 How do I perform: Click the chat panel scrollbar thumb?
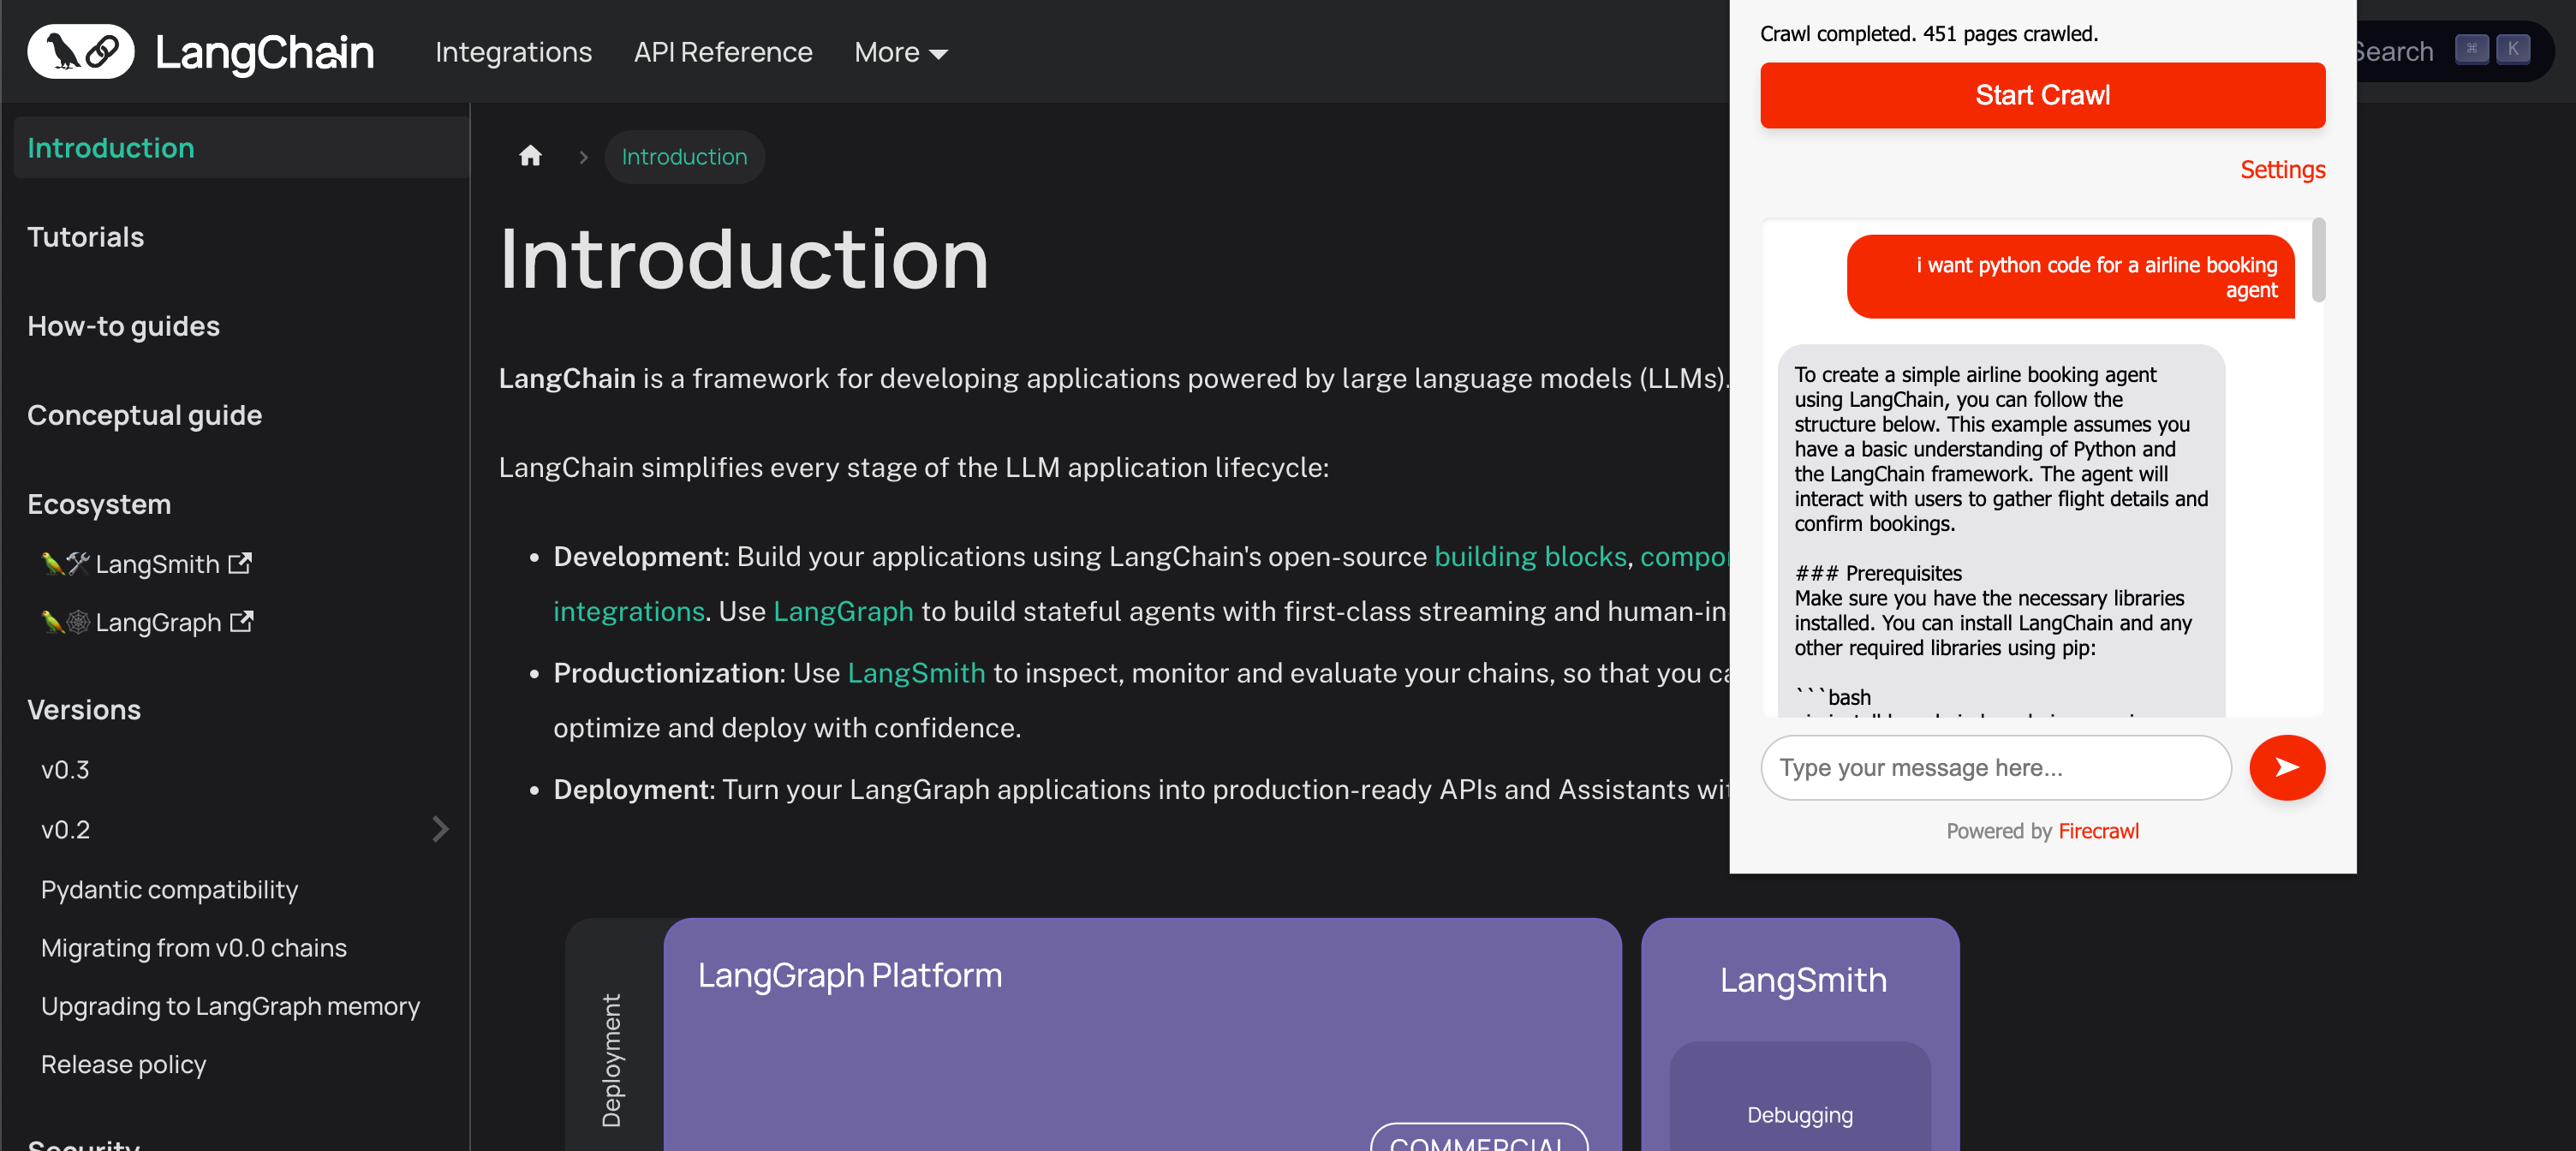2318,260
